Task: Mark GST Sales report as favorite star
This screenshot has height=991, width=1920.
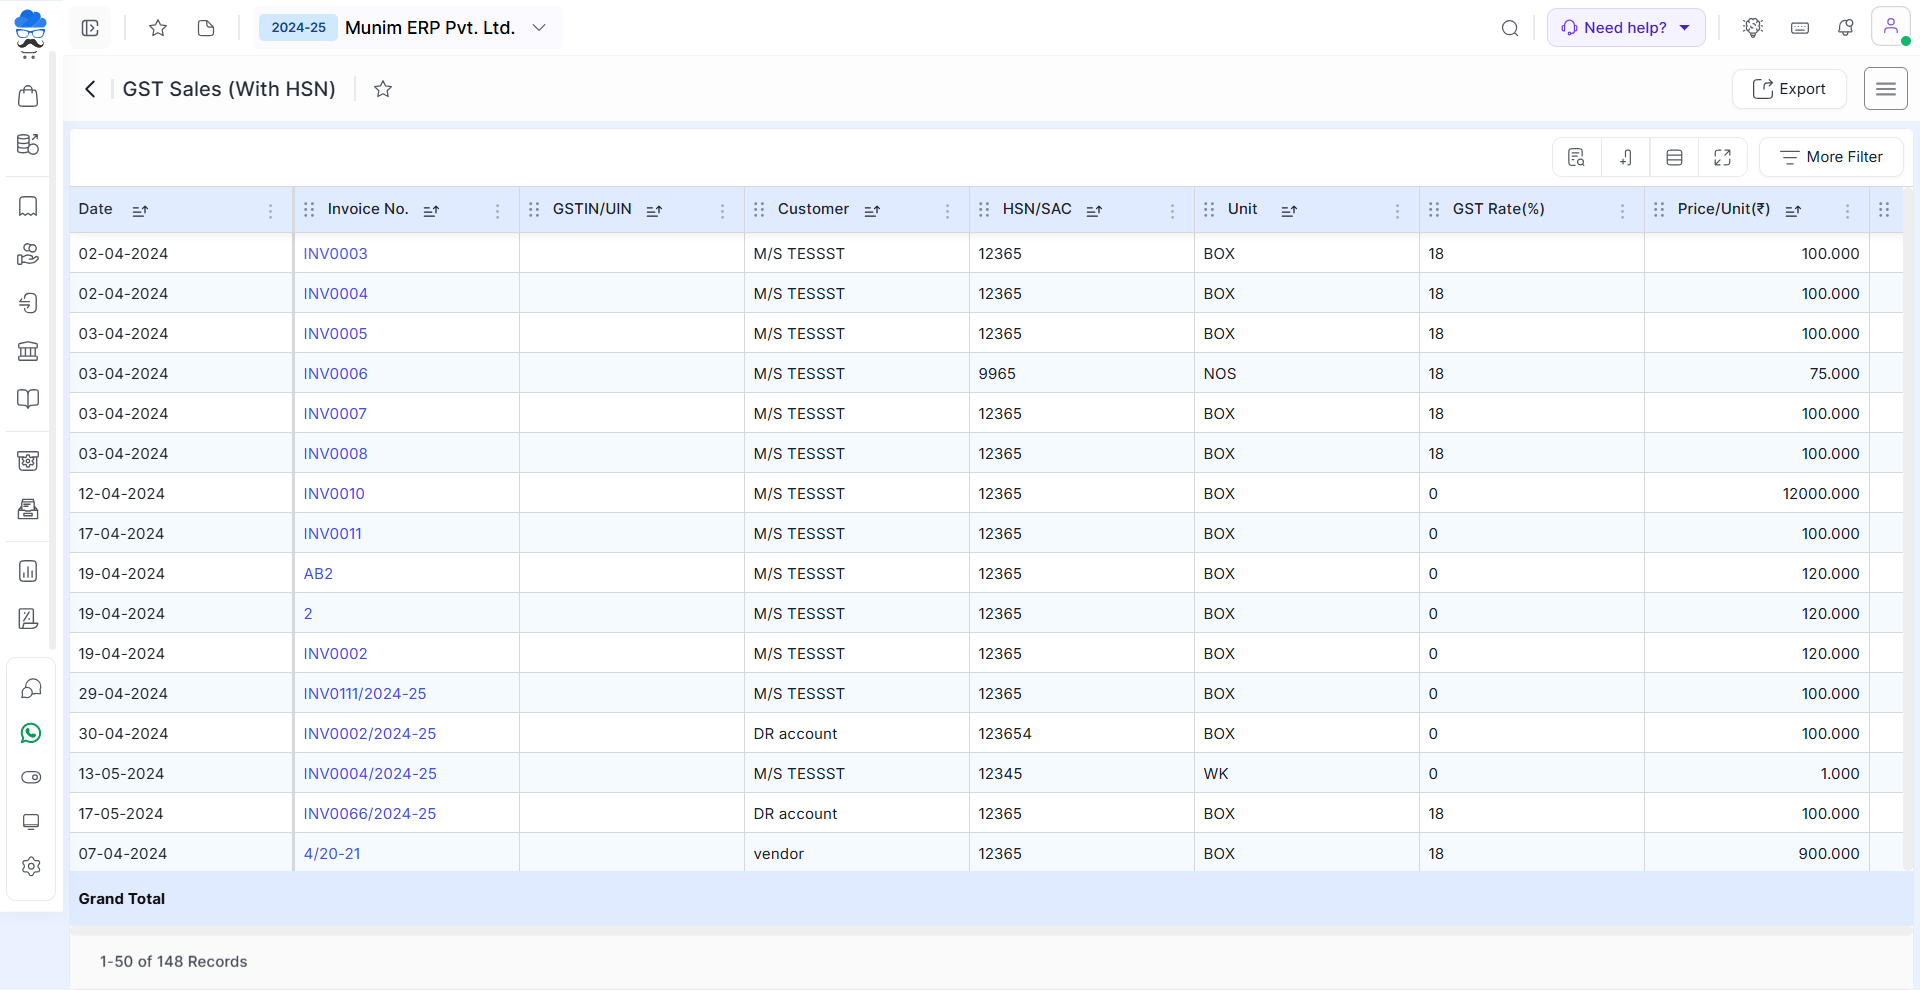Action: point(382,89)
